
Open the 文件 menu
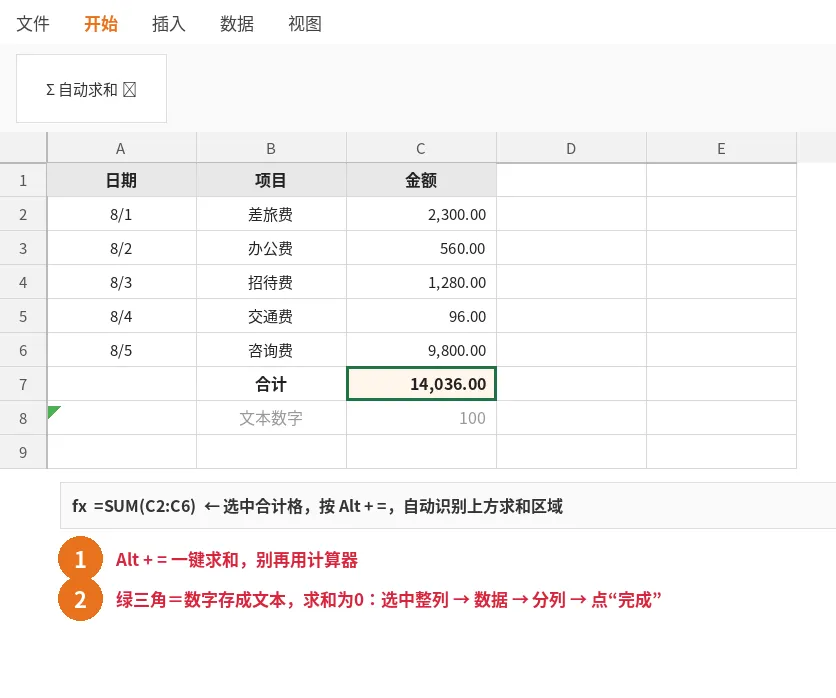point(33,23)
